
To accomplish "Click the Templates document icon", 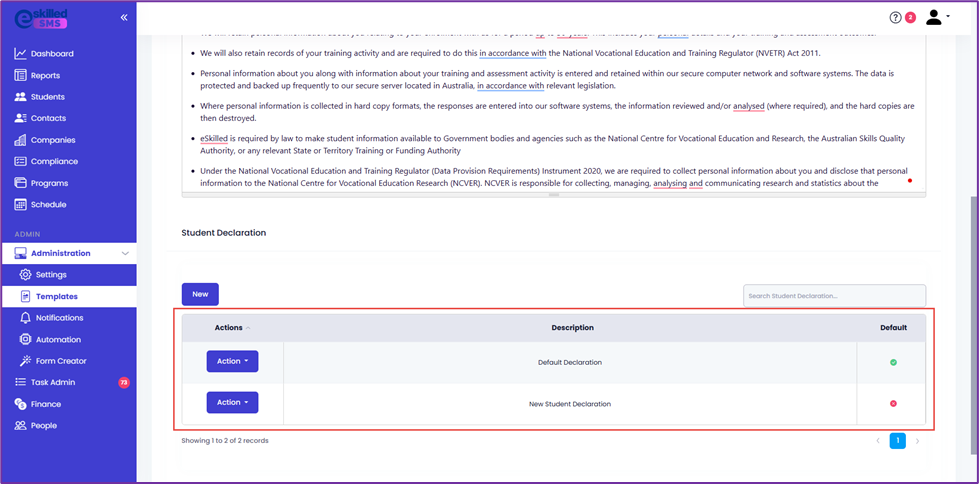I will pyautogui.click(x=26, y=296).
